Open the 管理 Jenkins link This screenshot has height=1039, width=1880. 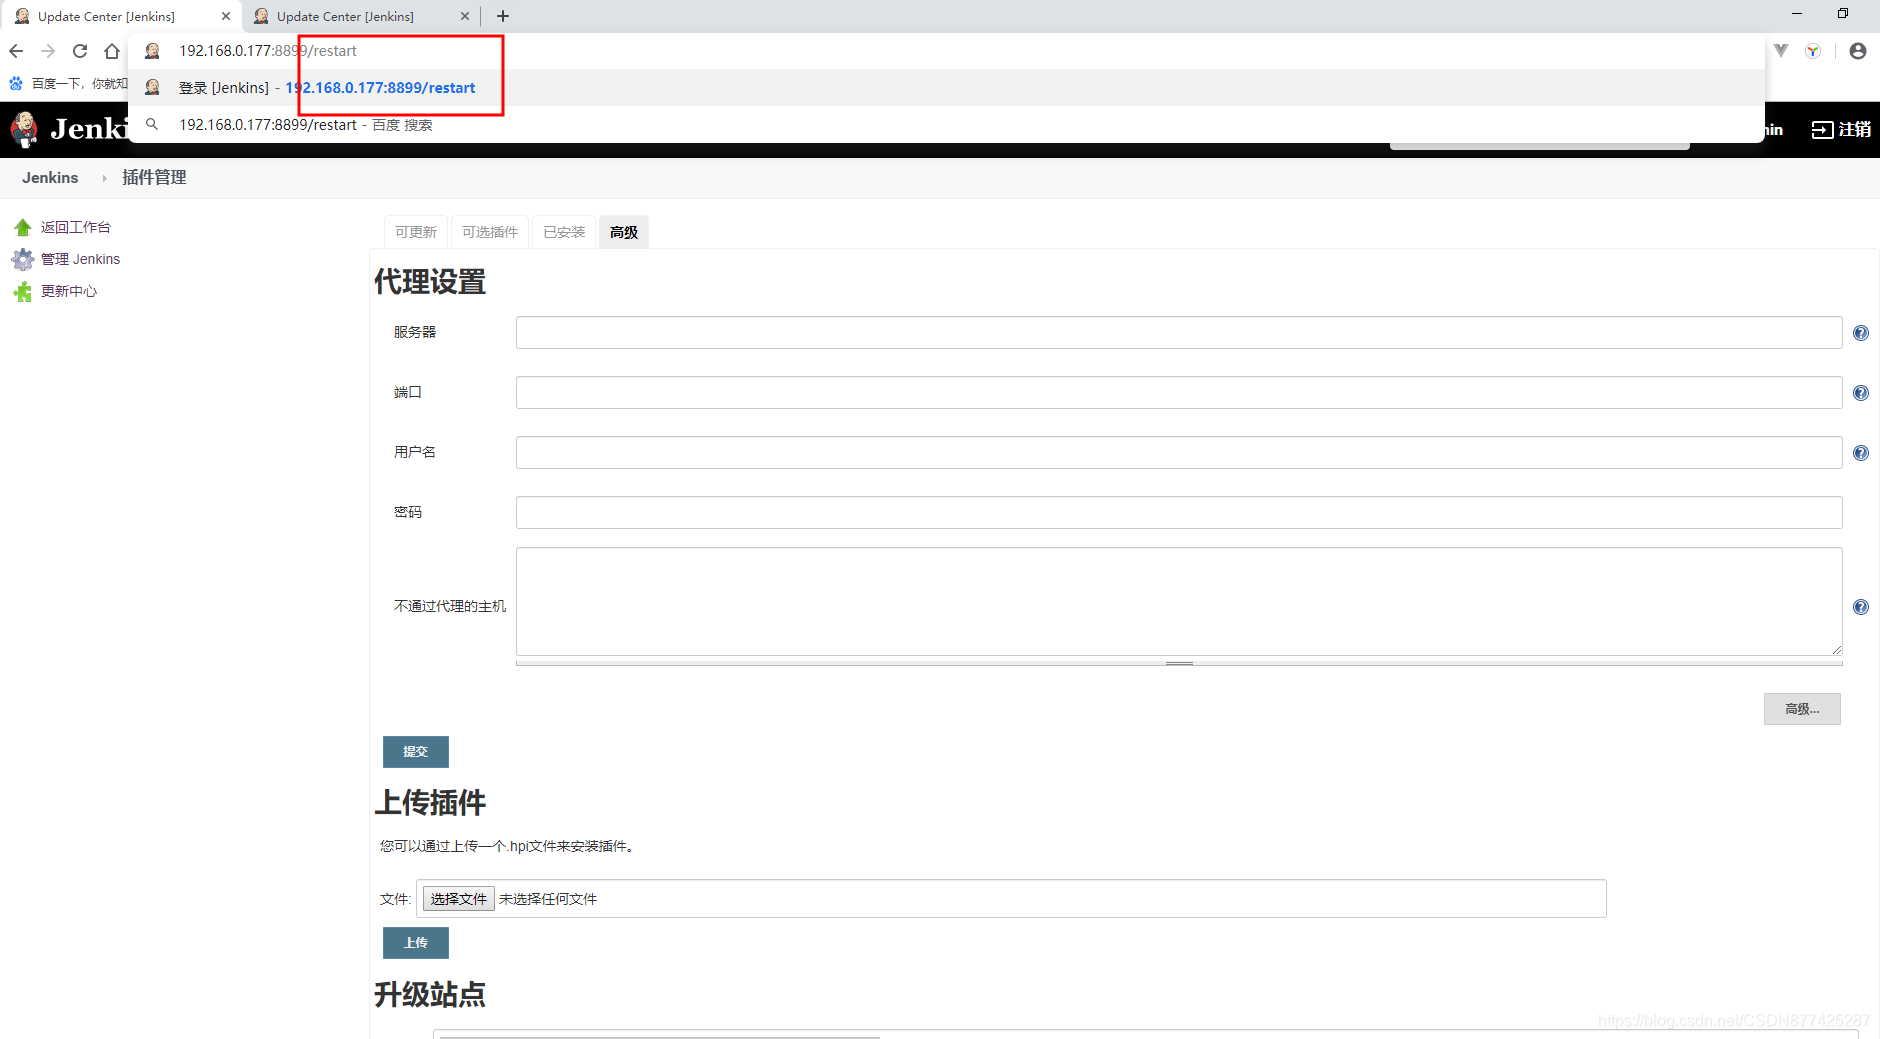80,259
